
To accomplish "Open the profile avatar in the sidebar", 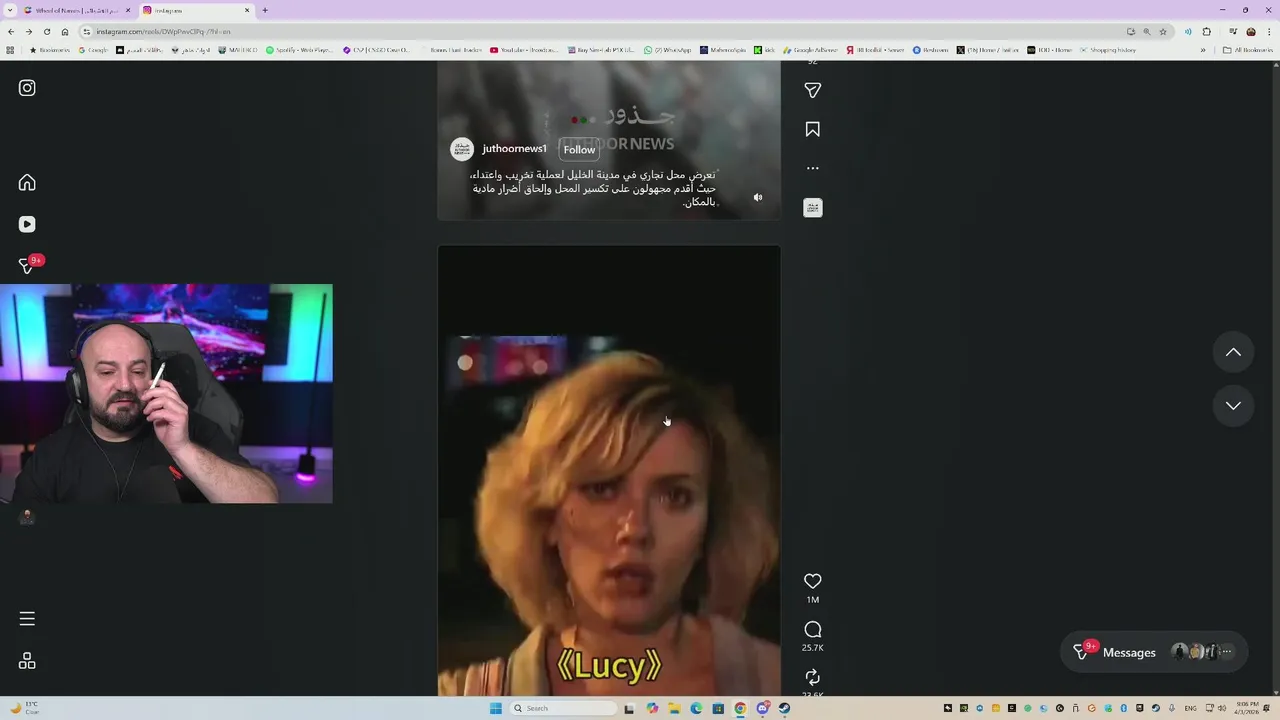I will tap(27, 517).
